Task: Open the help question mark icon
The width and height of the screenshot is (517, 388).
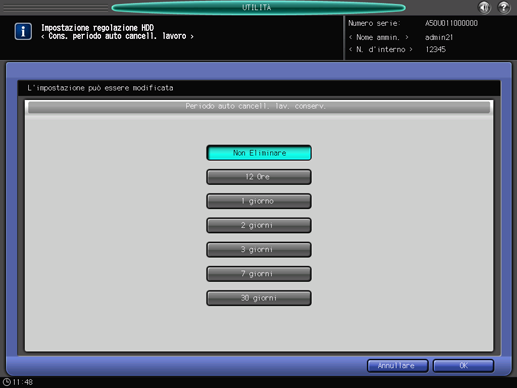Action: (x=504, y=7)
